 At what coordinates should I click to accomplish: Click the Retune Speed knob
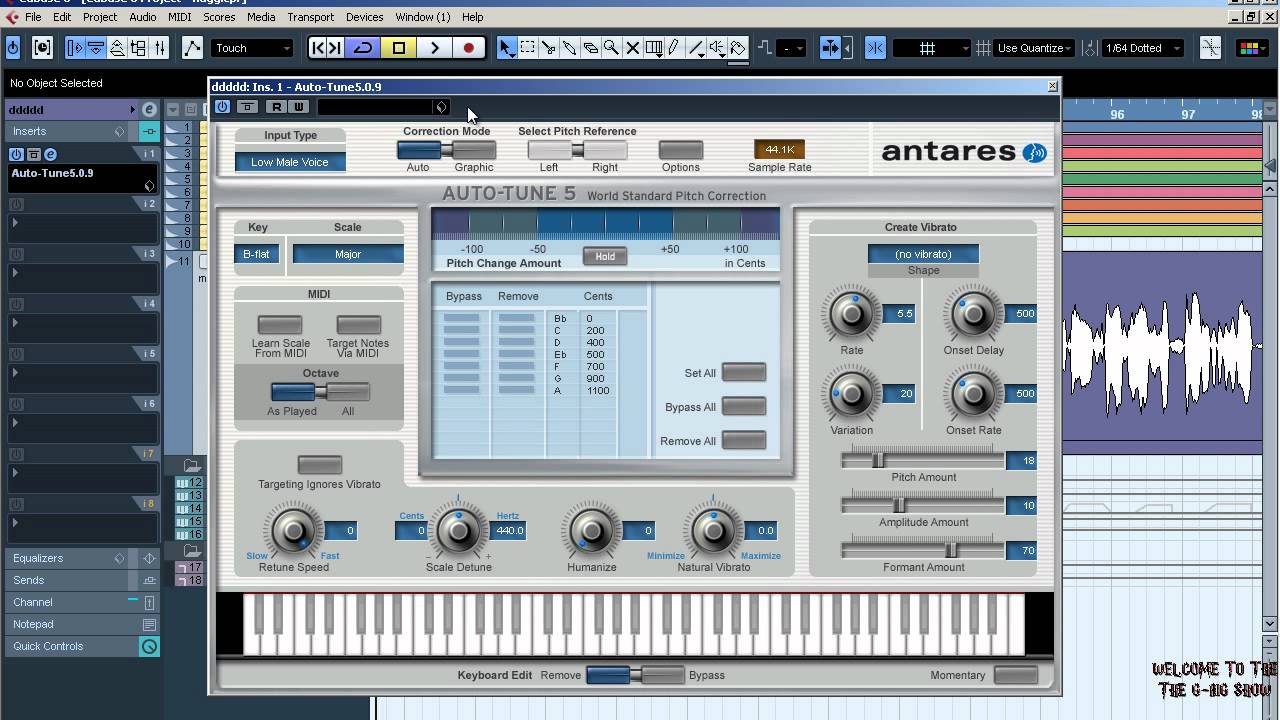(293, 530)
